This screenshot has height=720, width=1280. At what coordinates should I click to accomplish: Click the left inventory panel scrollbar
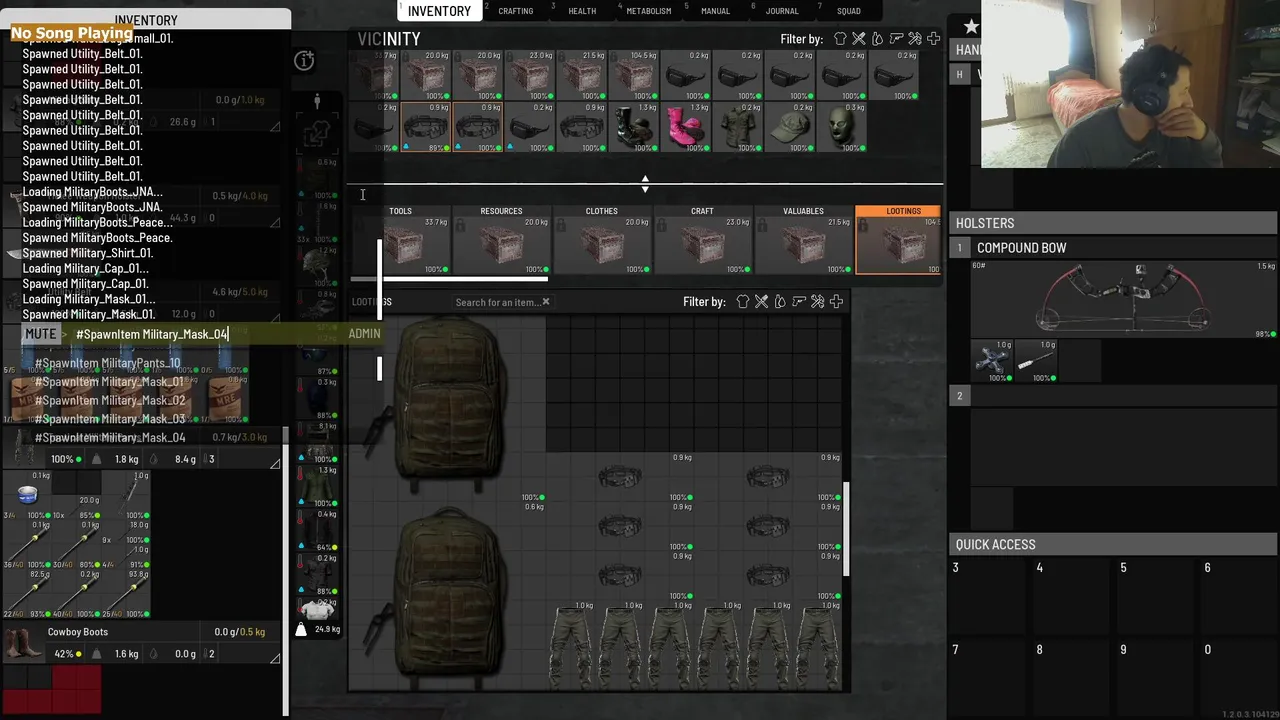click(287, 570)
